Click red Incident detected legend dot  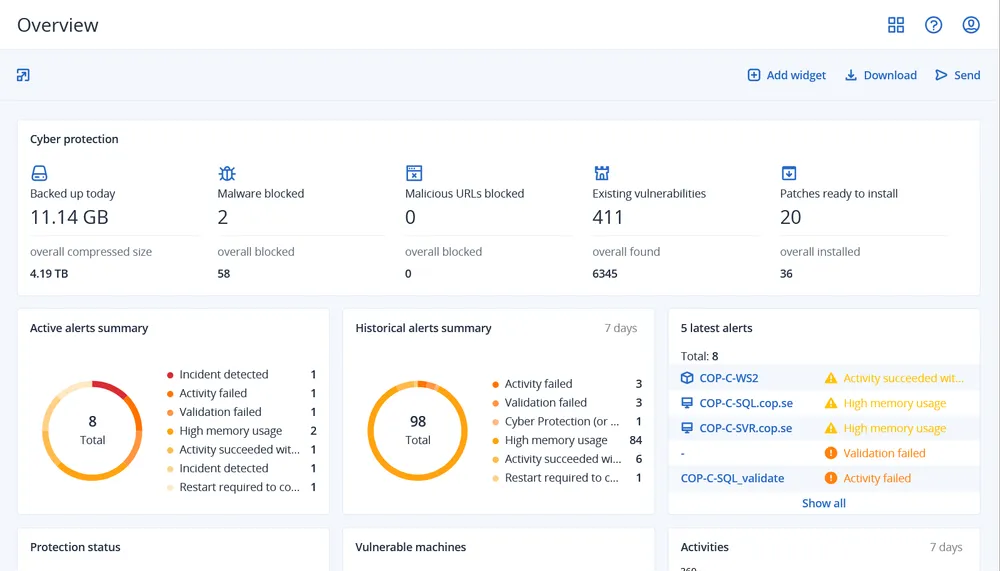(x=170, y=375)
